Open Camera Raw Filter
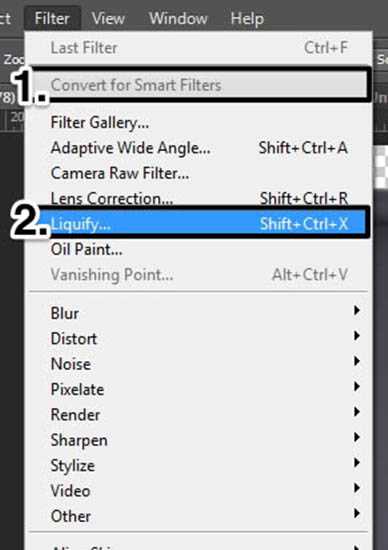 (x=200, y=173)
